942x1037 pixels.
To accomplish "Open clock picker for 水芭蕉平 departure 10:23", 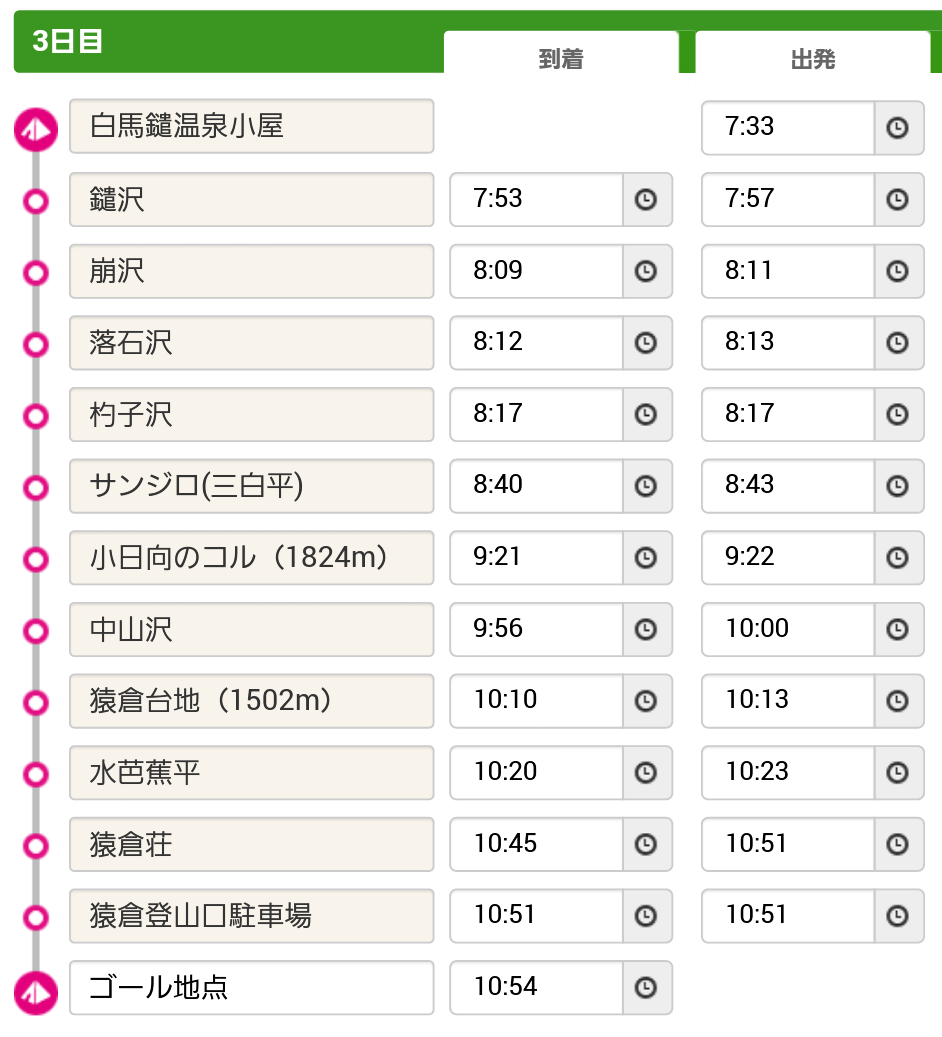I will [x=898, y=772].
